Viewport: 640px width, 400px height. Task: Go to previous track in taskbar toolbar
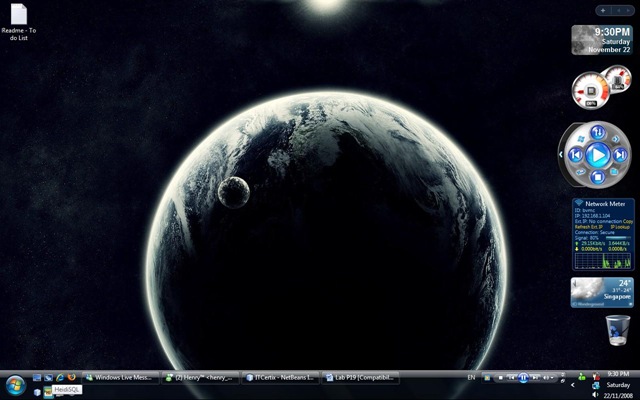[511, 378]
